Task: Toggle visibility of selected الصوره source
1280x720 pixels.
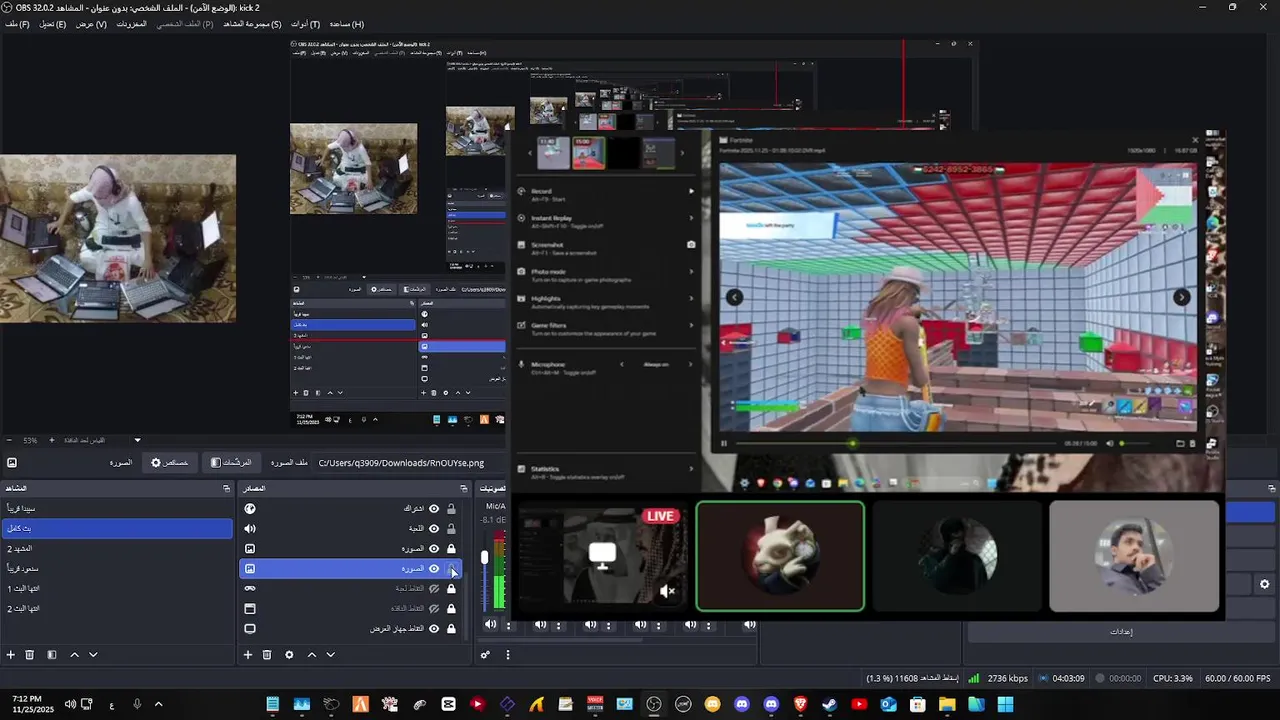Action: pos(434,568)
